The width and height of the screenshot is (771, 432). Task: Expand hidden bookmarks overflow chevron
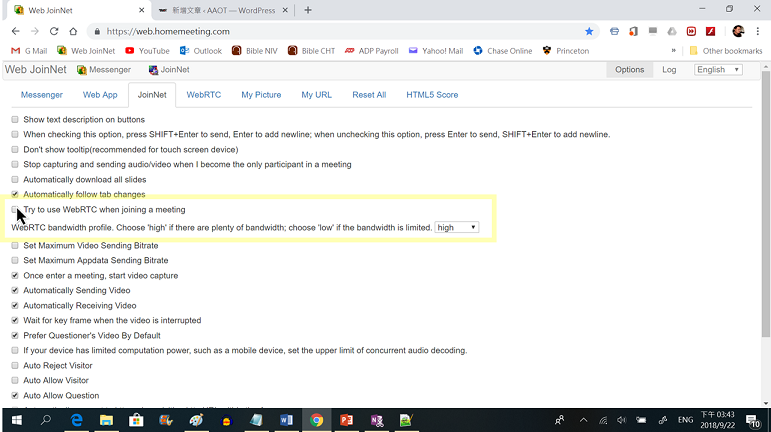click(x=673, y=51)
